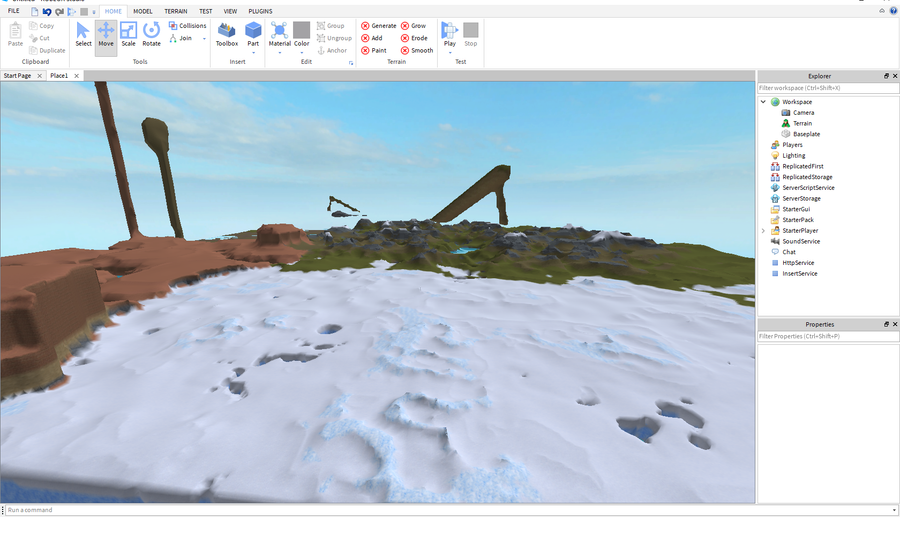This screenshot has height=533, width=900.
Task: Close the Place1 document tab
Action: [x=76, y=76]
